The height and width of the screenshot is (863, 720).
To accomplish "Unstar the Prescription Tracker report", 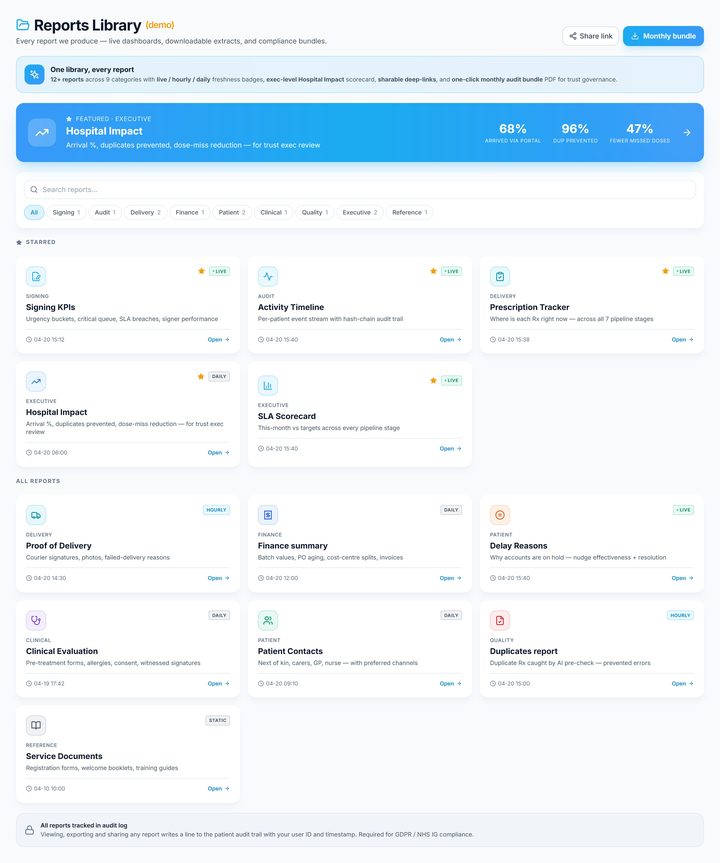I will [x=666, y=271].
